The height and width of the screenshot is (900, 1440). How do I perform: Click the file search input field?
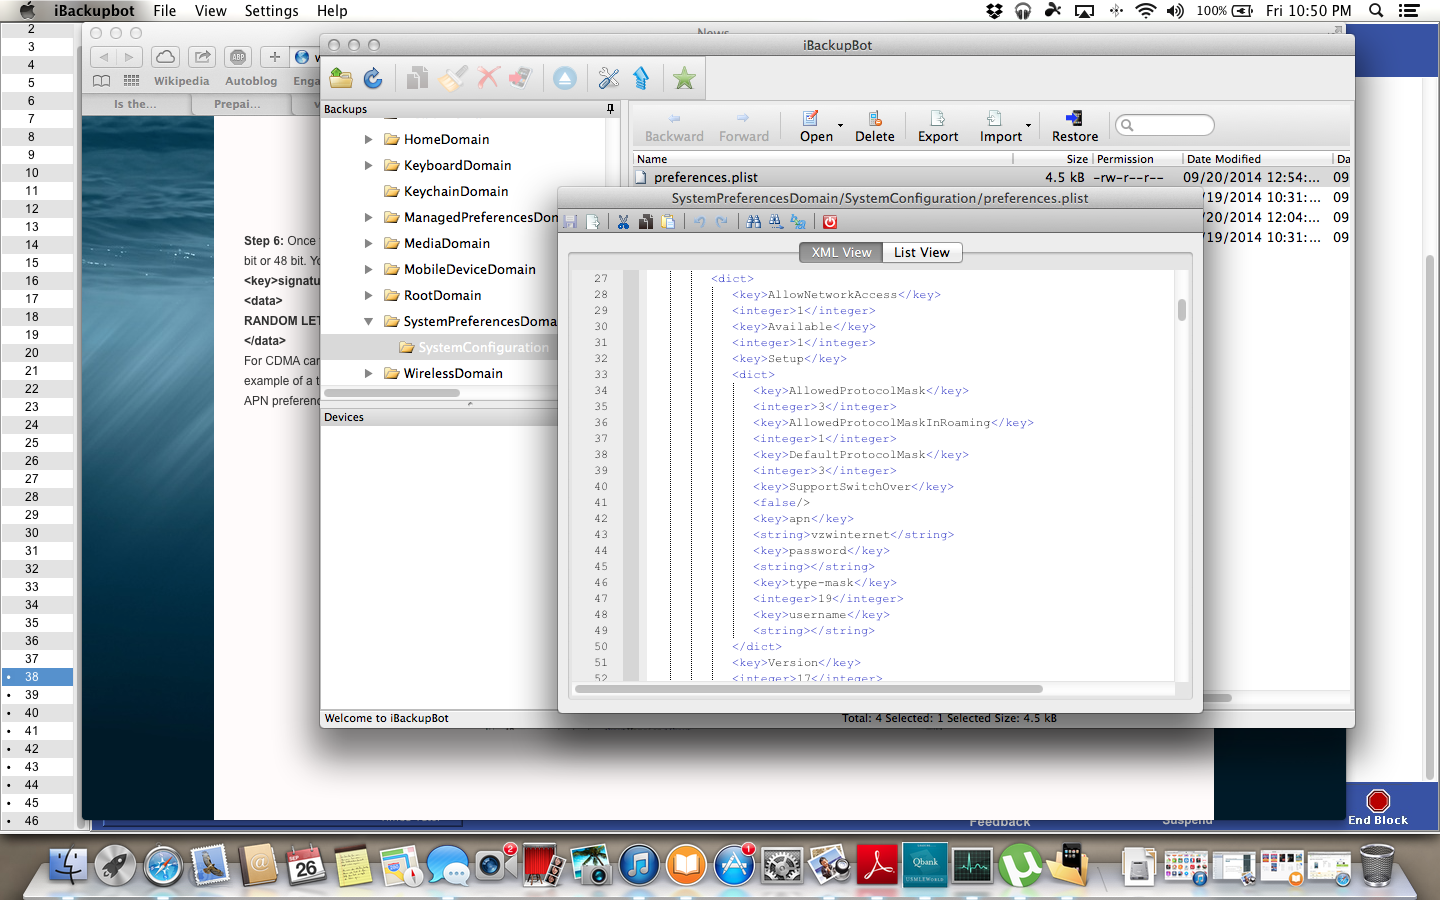[1165, 125]
